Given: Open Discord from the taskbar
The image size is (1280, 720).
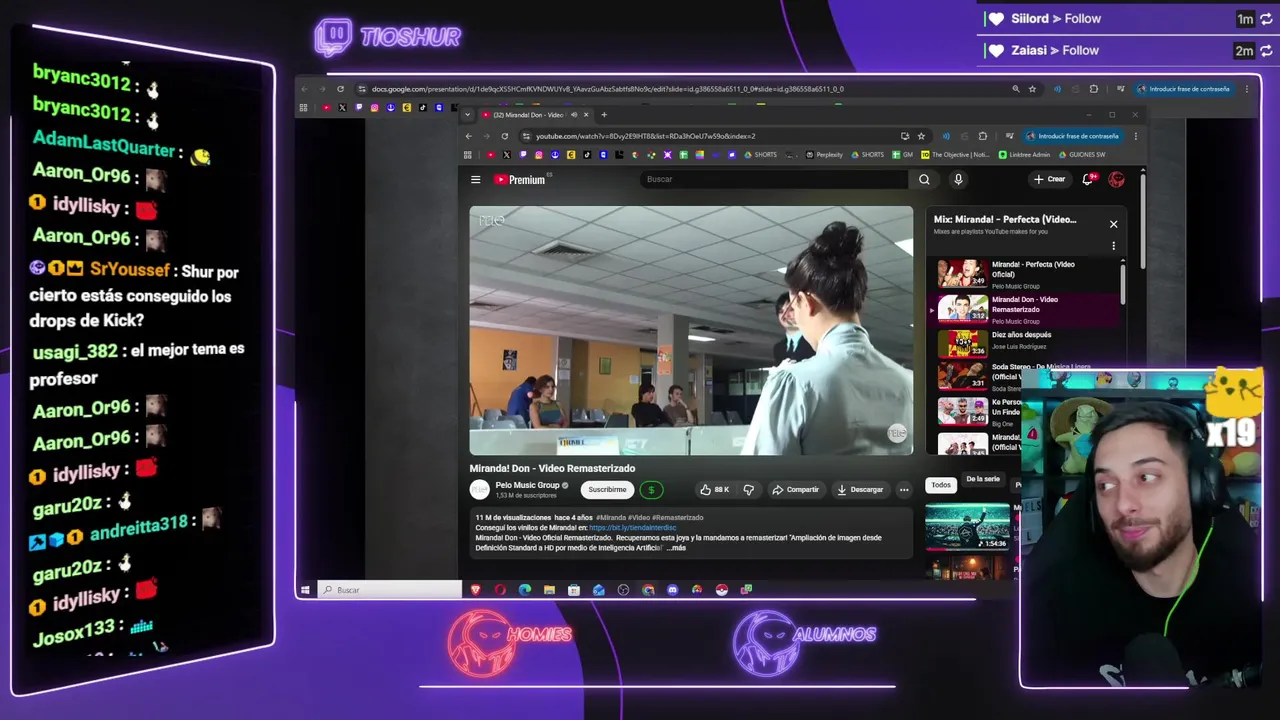Looking at the screenshot, I should coord(672,590).
